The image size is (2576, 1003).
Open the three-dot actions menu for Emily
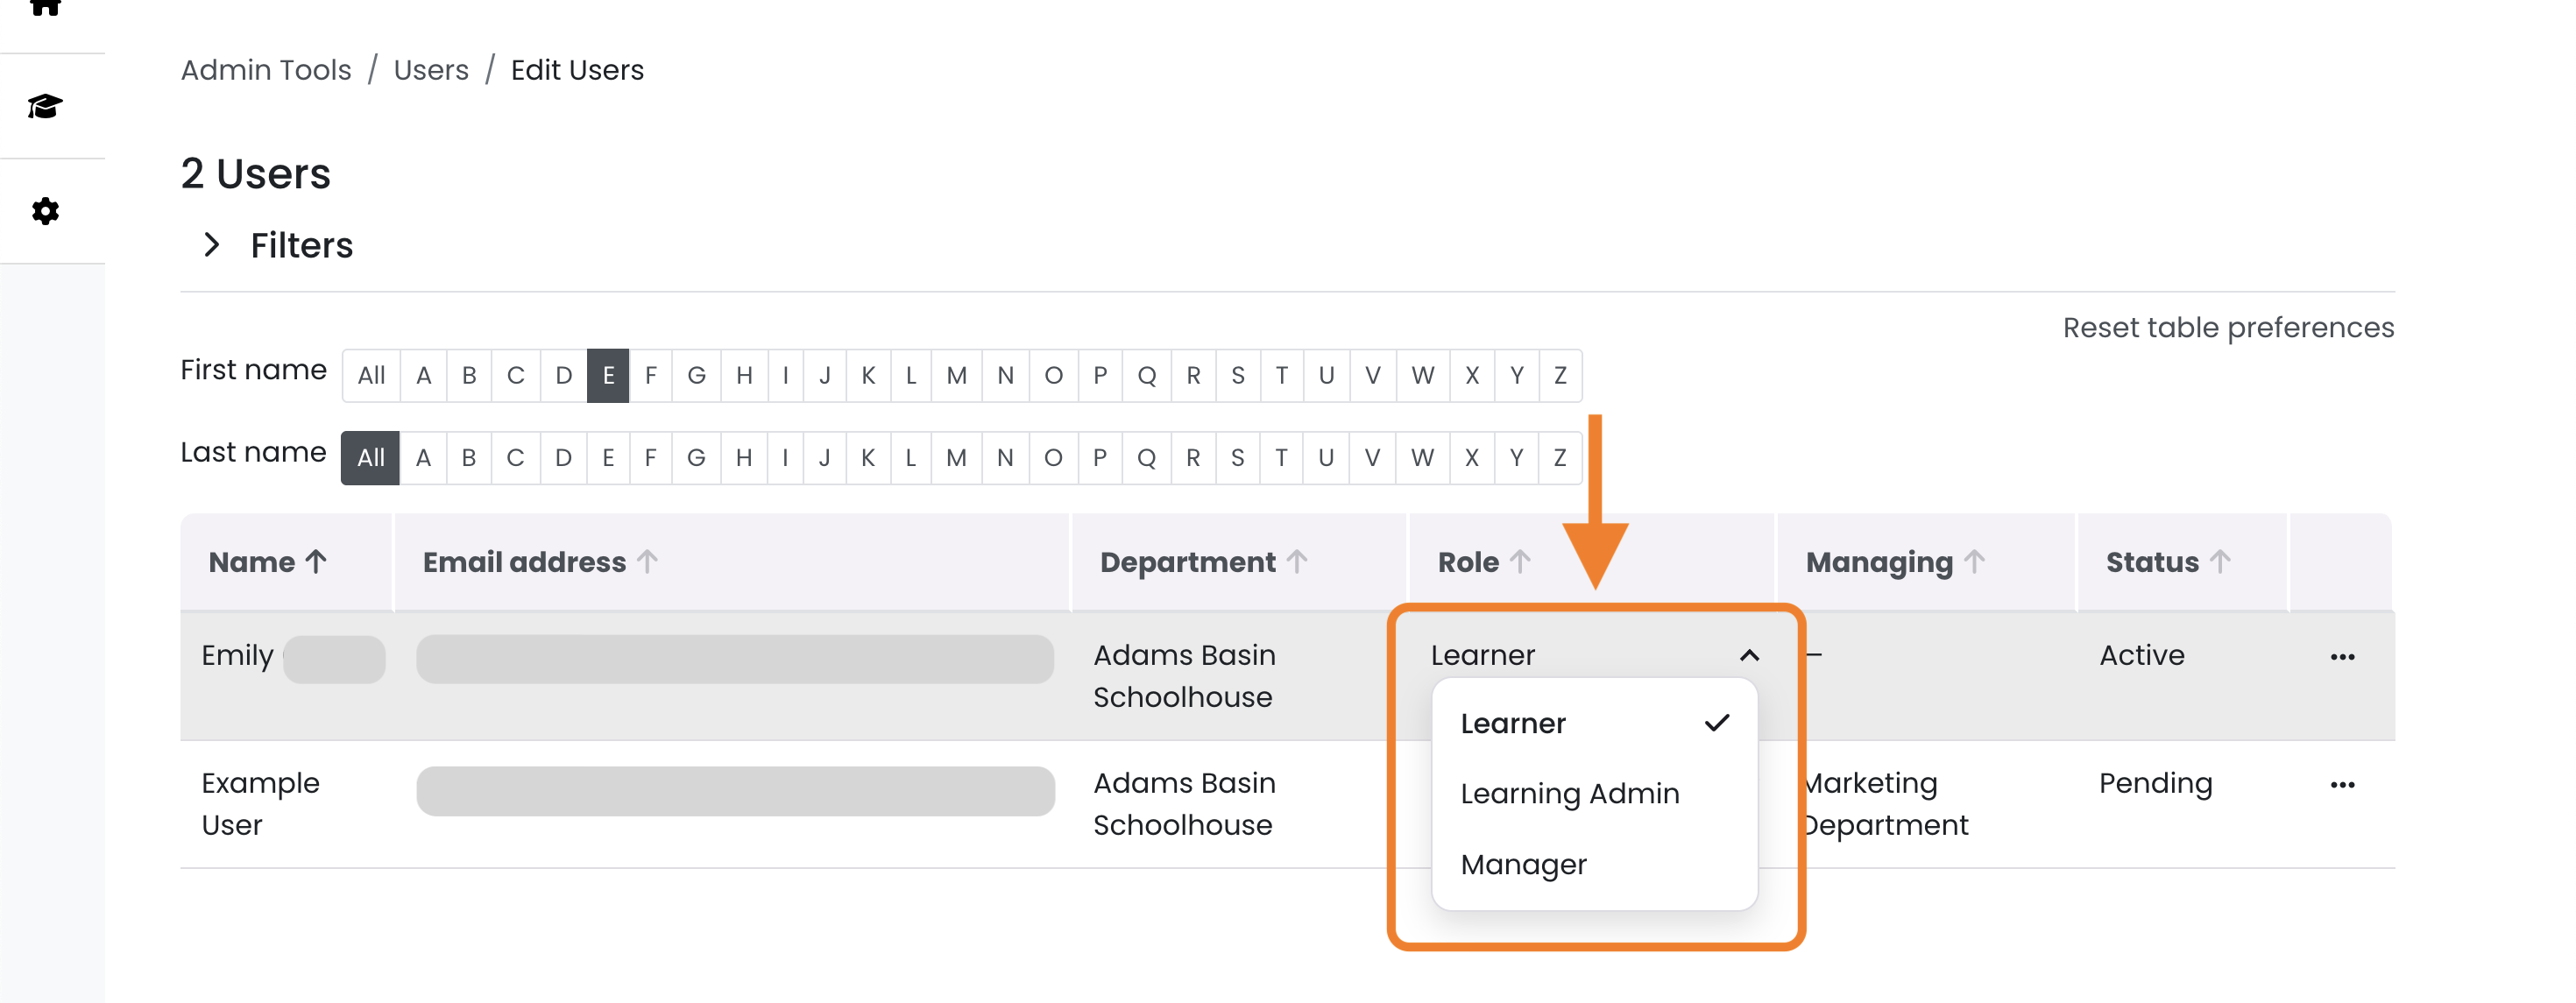pos(2342,657)
